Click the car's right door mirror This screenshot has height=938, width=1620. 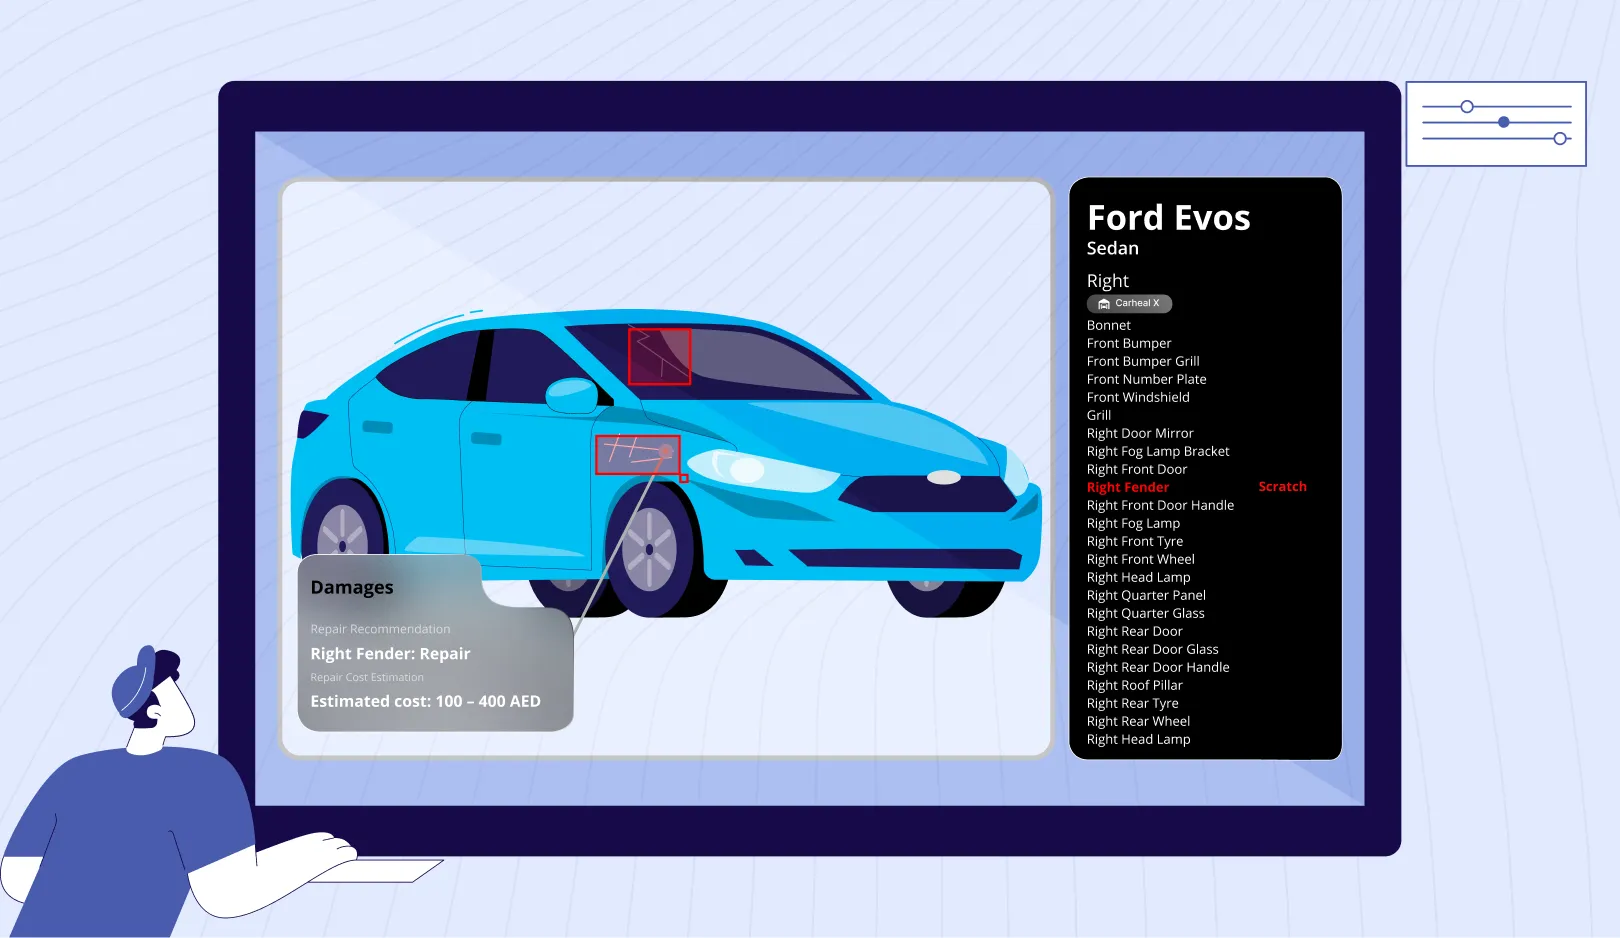click(x=572, y=396)
